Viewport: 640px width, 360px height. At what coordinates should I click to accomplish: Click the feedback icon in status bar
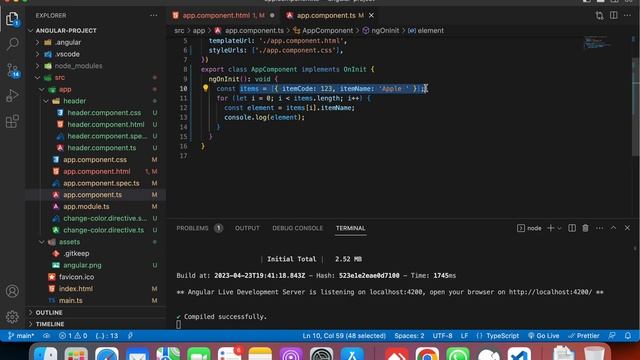tap(611, 336)
